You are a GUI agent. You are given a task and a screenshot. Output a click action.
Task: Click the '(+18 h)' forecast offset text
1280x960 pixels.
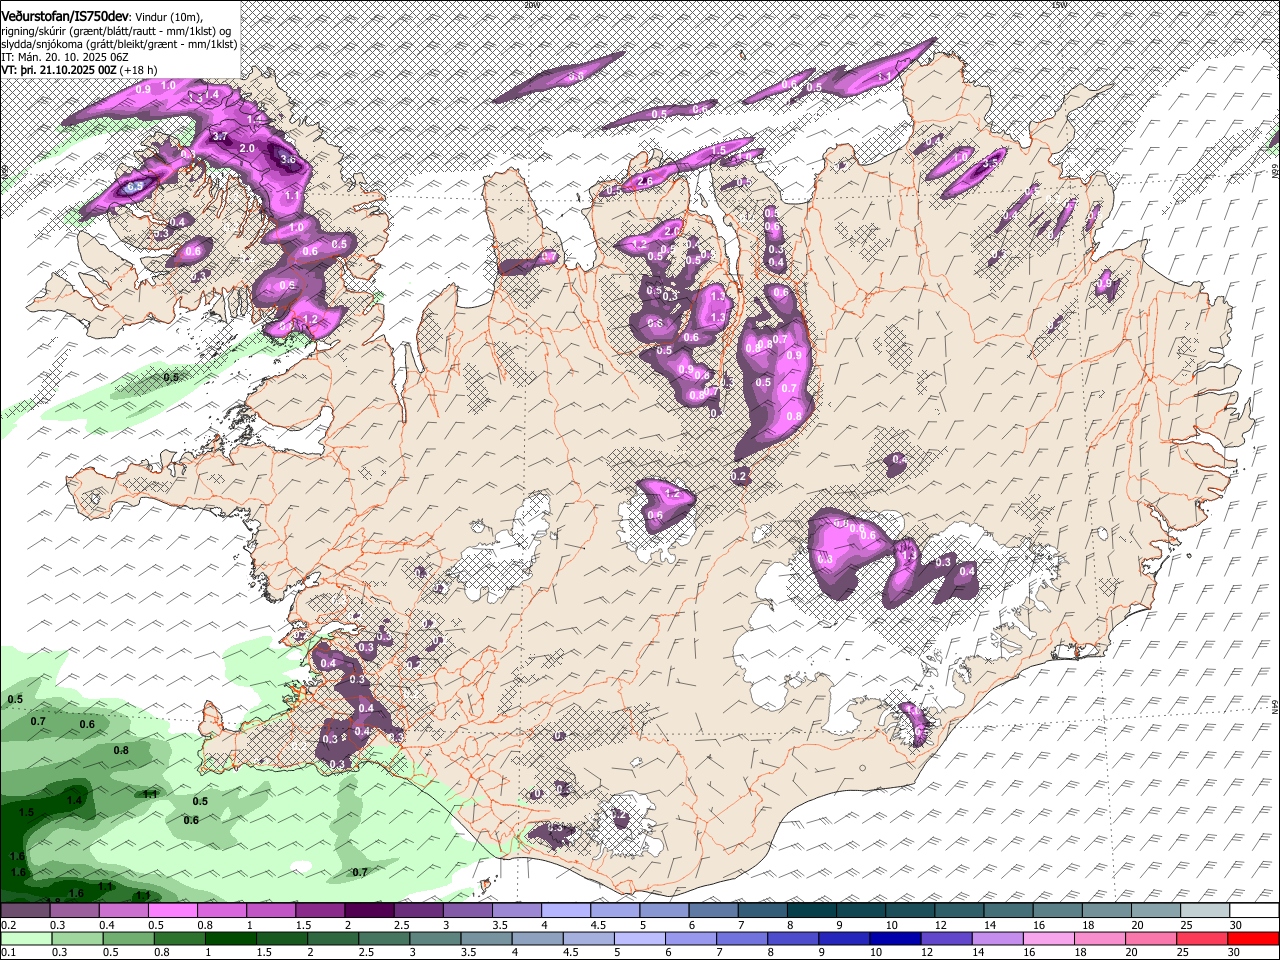pyautogui.click(x=138, y=70)
